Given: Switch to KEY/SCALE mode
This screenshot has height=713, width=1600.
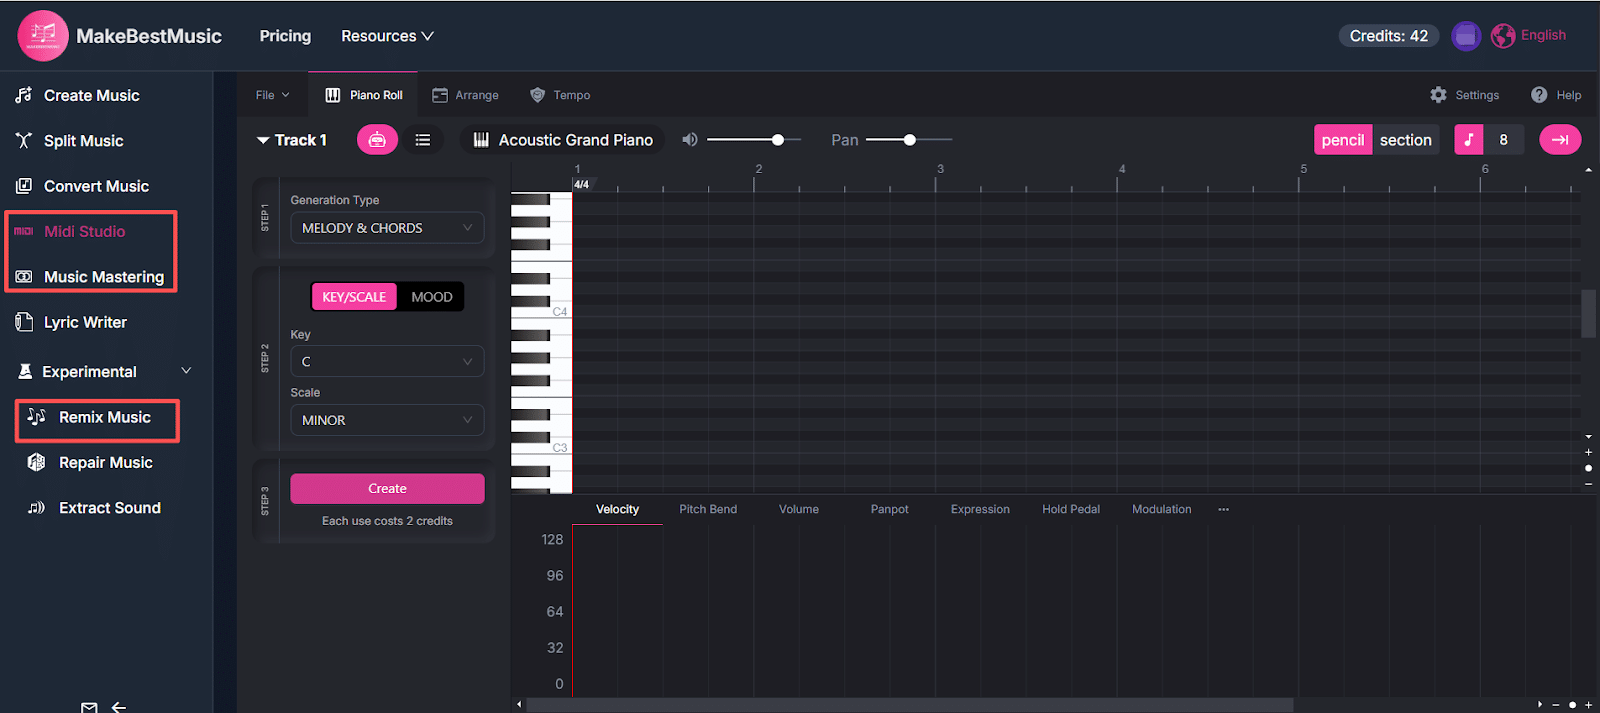Looking at the screenshot, I should [x=354, y=297].
